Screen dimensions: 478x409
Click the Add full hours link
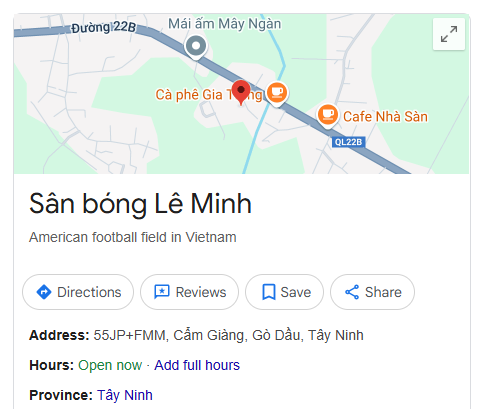pyautogui.click(x=197, y=365)
